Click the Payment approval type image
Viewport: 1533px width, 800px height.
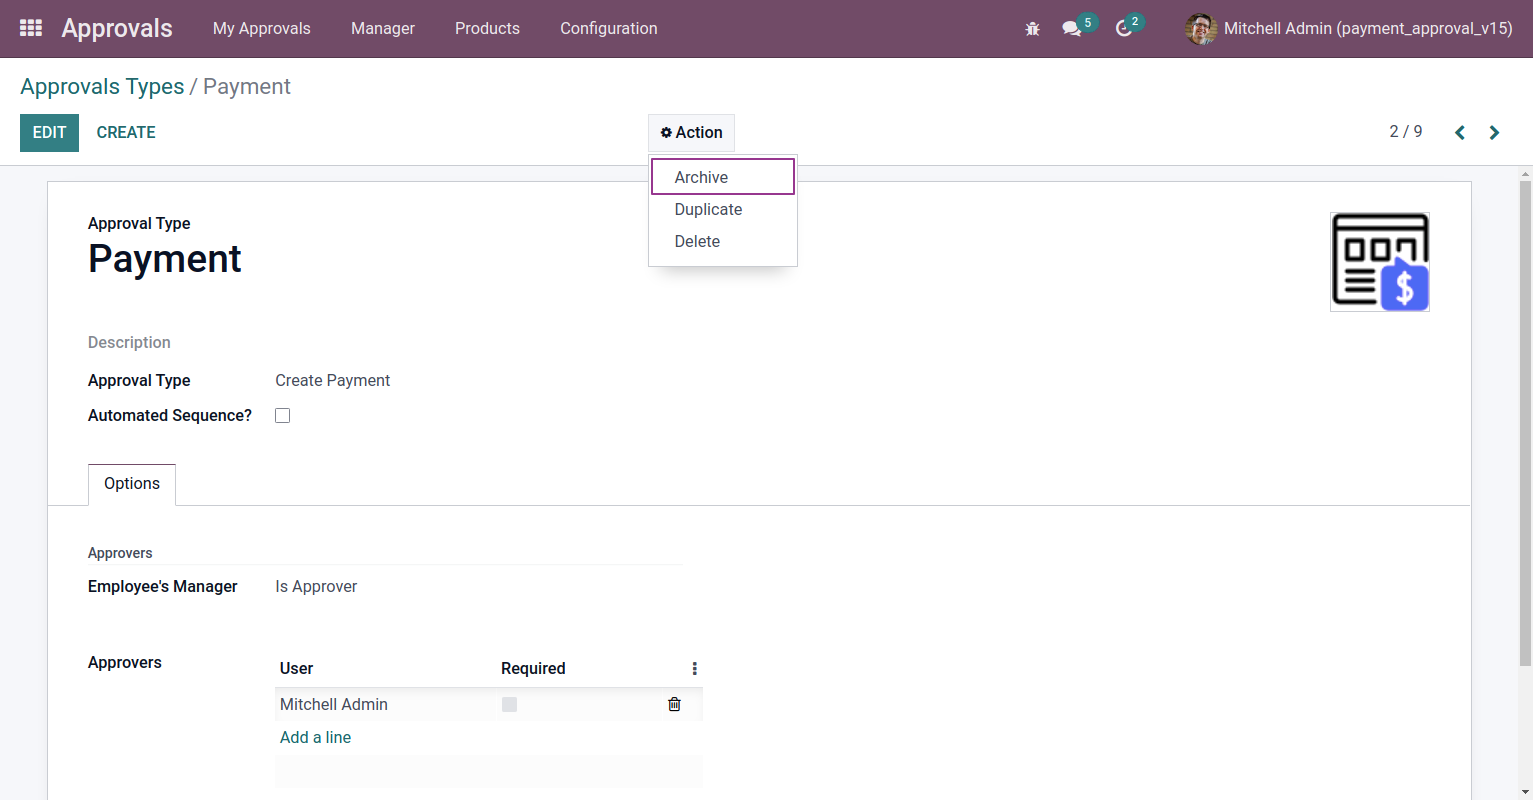click(1380, 262)
